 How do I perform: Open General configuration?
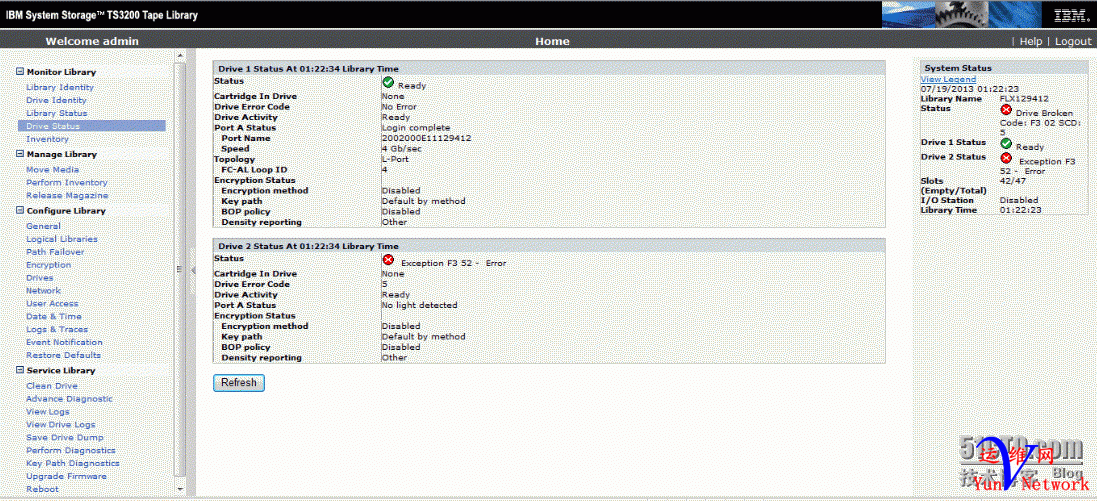point(43,226)
